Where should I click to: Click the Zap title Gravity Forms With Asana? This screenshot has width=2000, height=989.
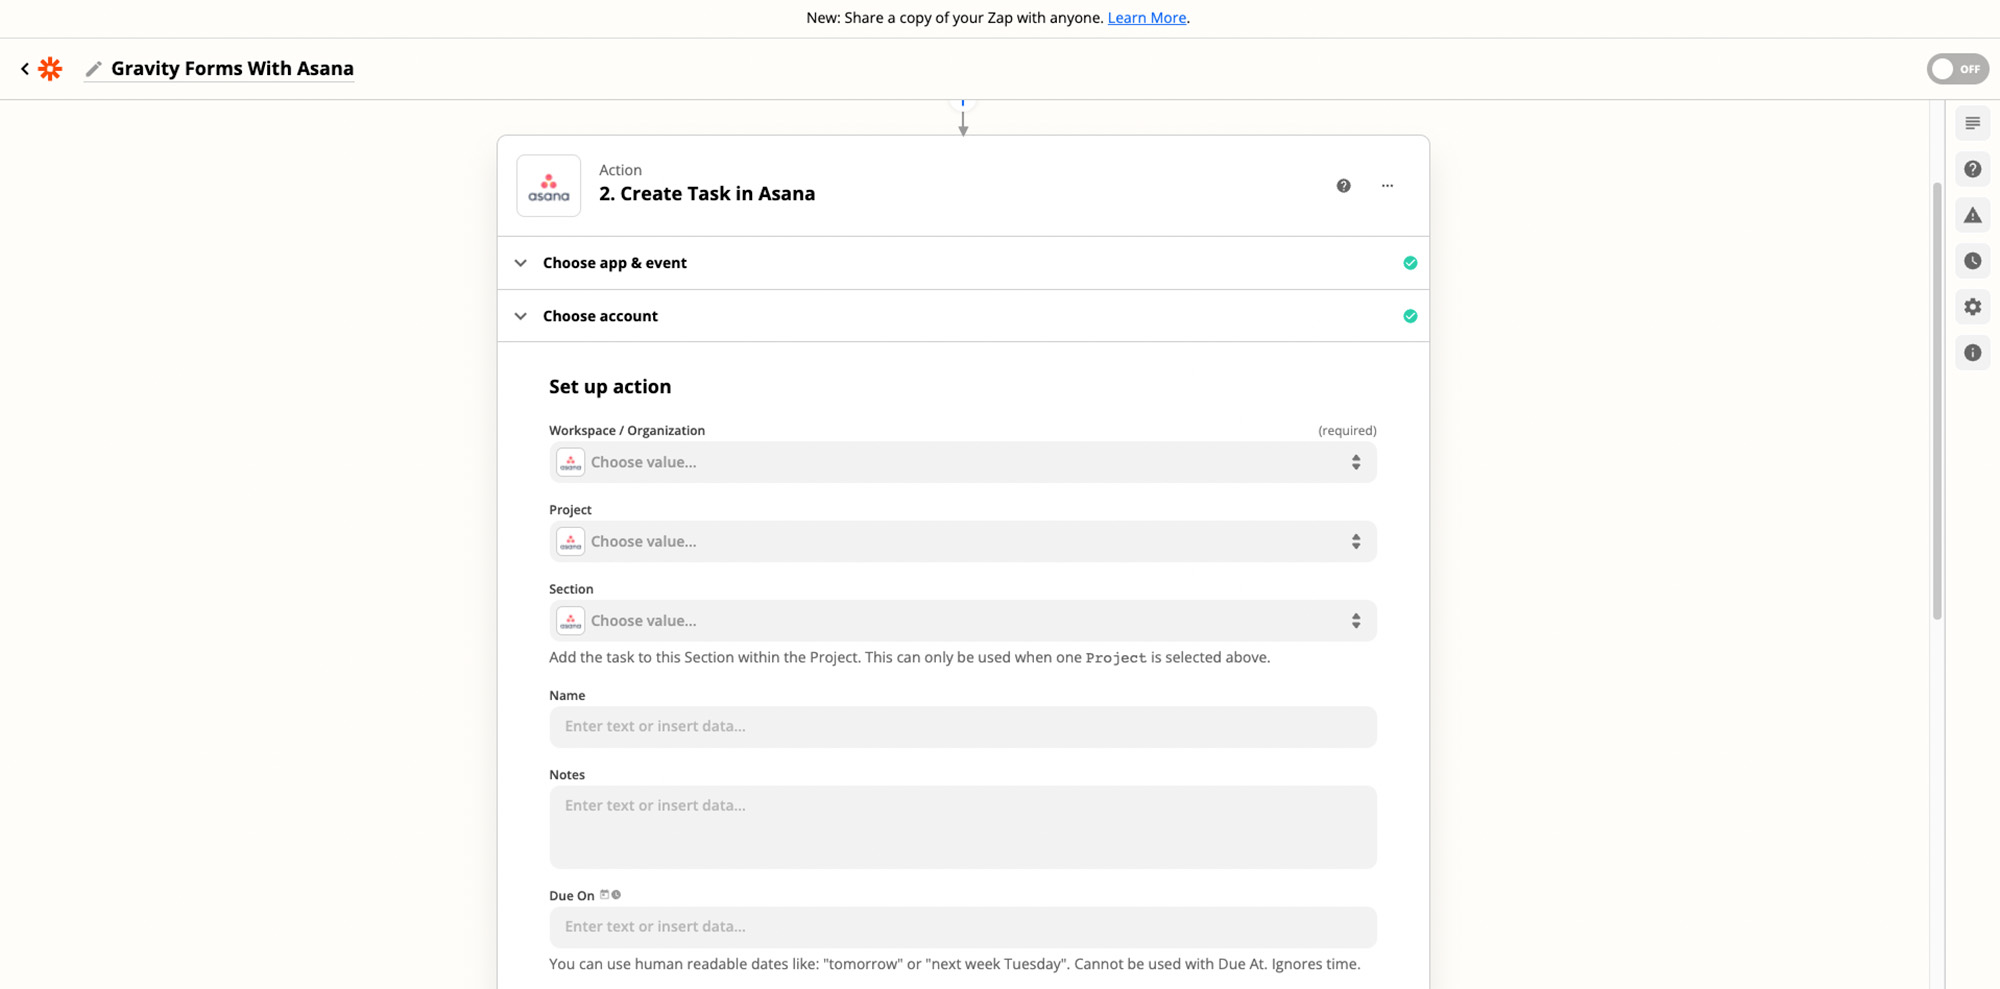(x=232, y=69)
